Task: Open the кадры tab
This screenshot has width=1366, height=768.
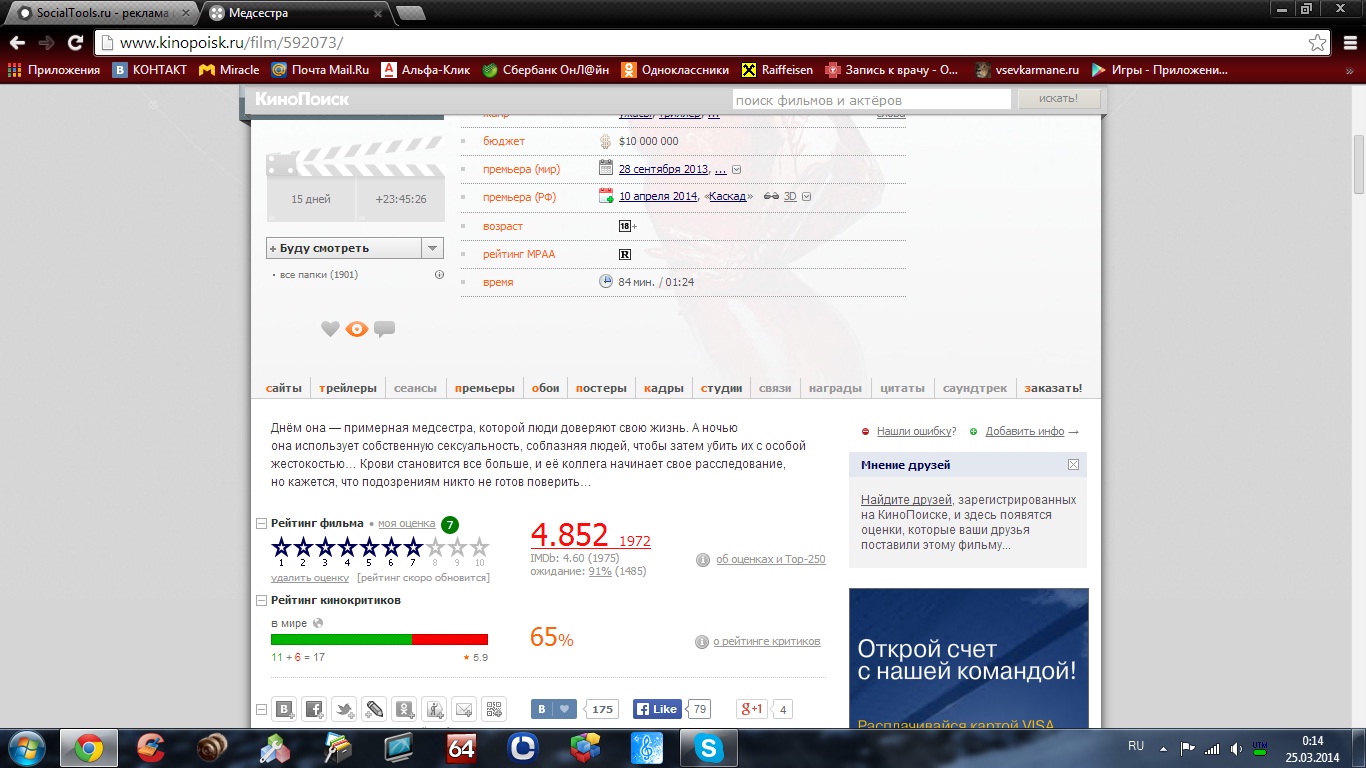Action: click(x=664, y=388)
